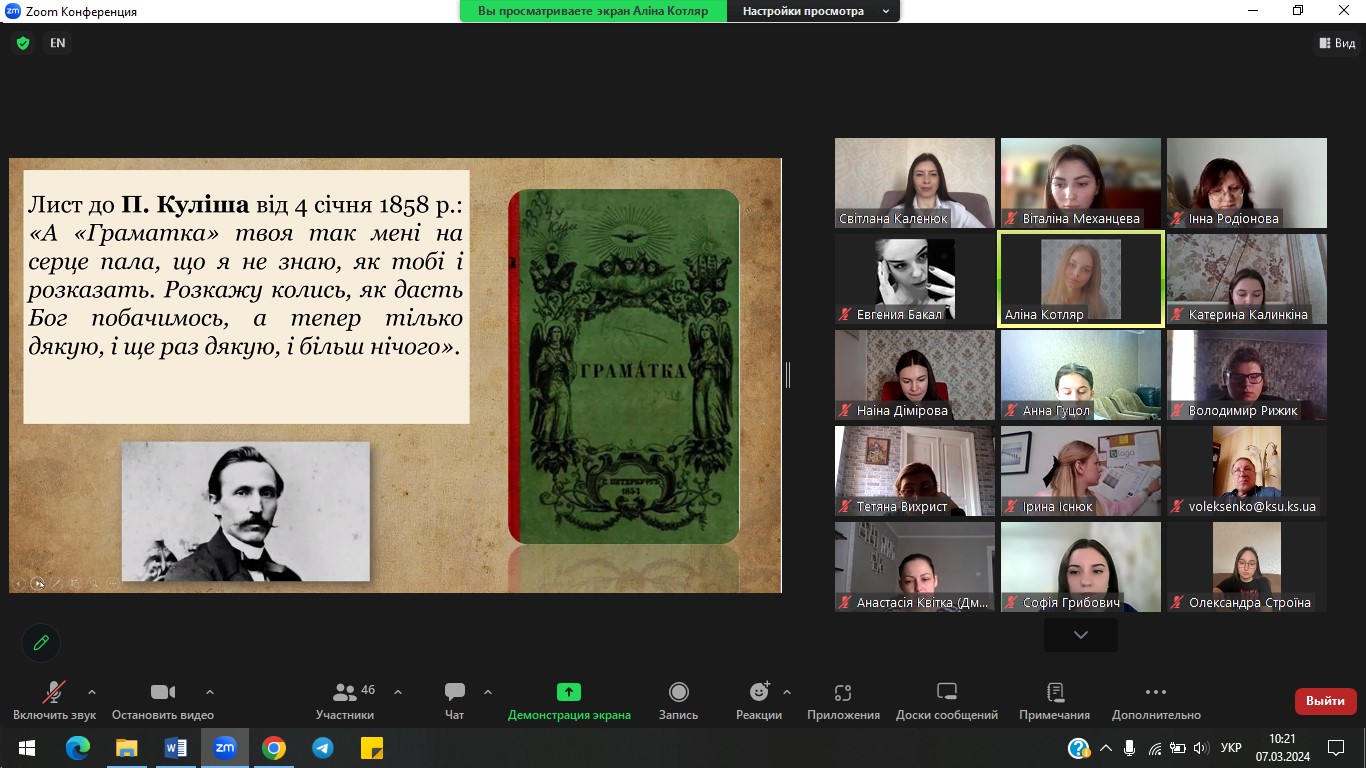
Task: Turn off camera with Остановить видео
Action: click(163, 701)
